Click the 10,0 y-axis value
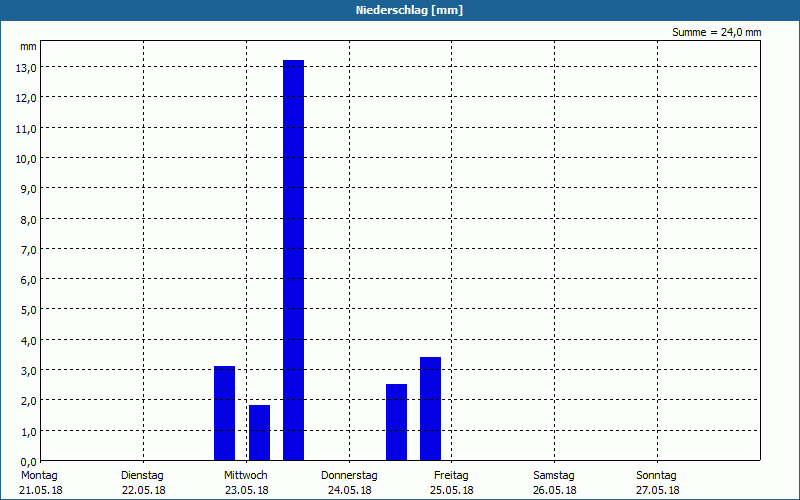Image resolution: width=800 pixels, height=500 pixels. (26, 159)
